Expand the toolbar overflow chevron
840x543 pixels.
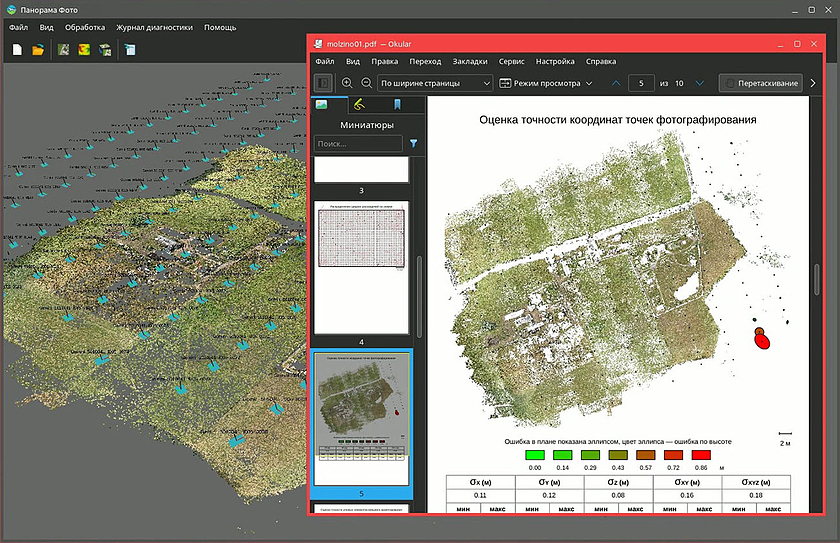click(x=813, y=83)
